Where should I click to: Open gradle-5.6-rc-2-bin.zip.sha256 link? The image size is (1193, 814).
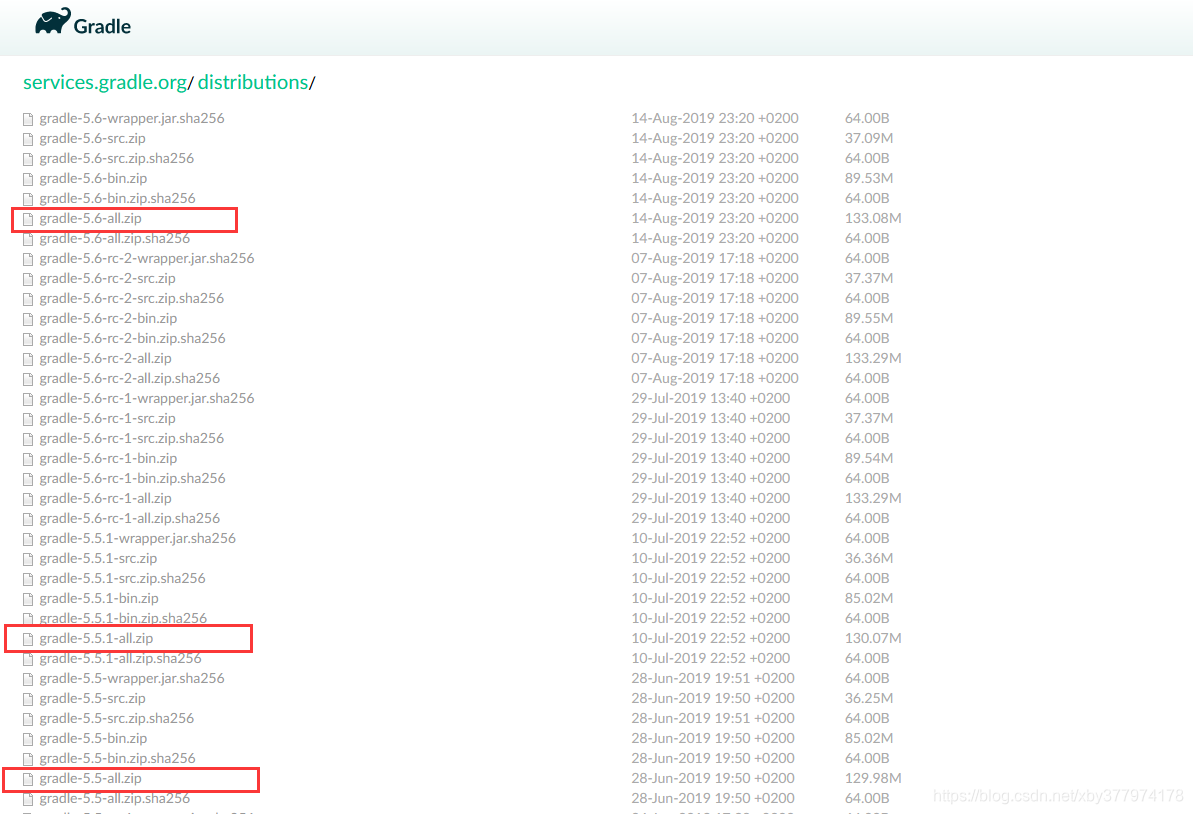pos(132,338)
